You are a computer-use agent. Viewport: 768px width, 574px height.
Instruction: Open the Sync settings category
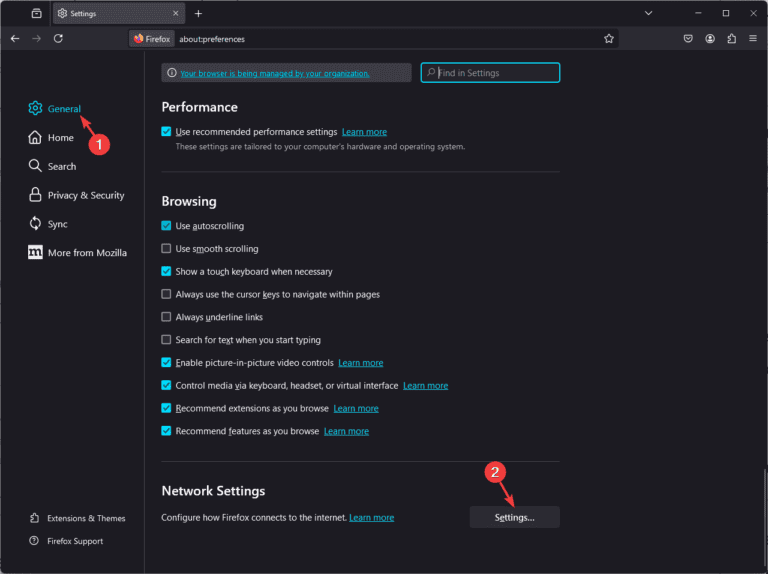pos(48,224)
